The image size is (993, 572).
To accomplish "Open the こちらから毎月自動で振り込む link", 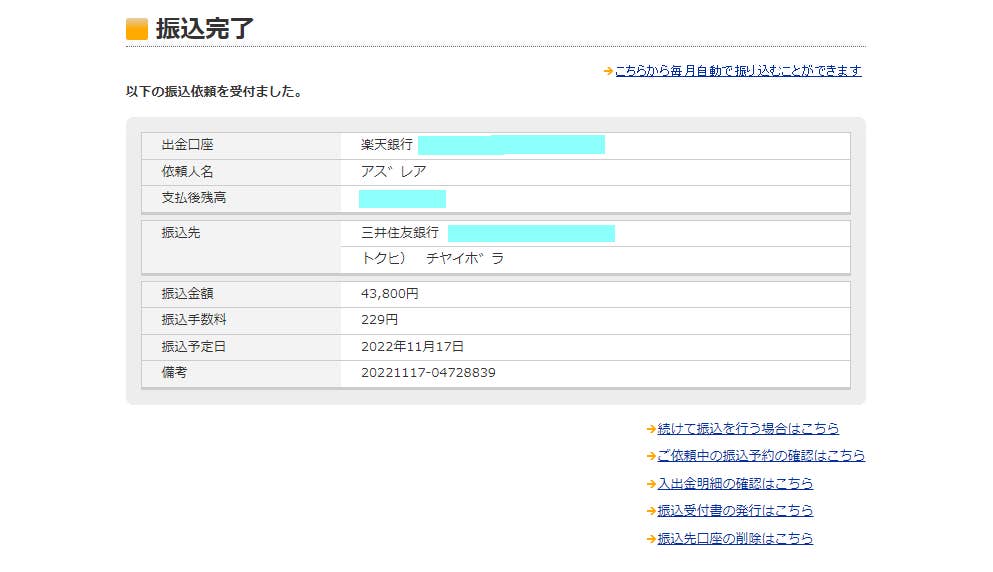I will coord(738,71).
